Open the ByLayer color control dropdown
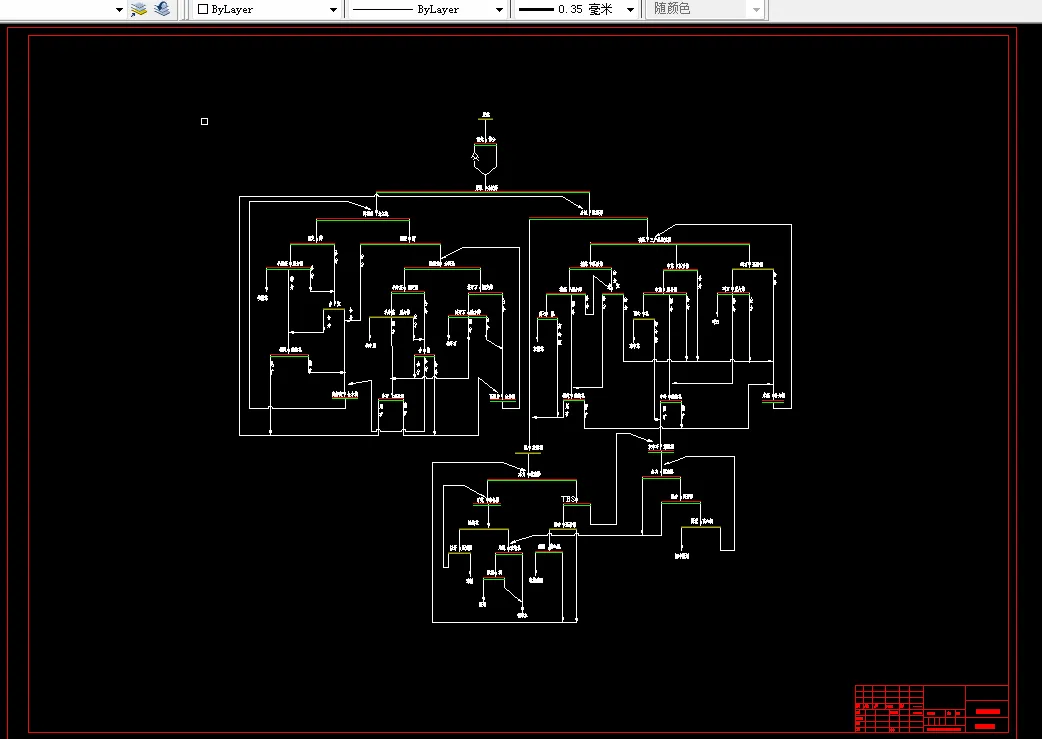The width and height of the screenshot is (1042, 739). [x=267, y=9]
